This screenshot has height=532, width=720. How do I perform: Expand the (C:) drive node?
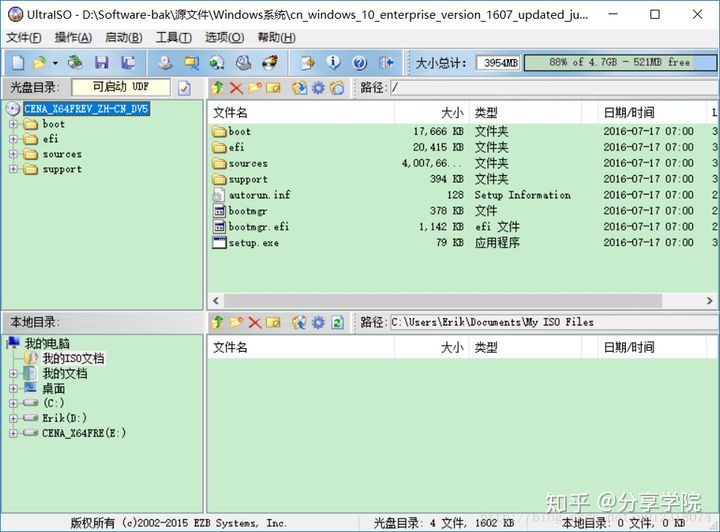pyautogui.click(x=13, y=403)
